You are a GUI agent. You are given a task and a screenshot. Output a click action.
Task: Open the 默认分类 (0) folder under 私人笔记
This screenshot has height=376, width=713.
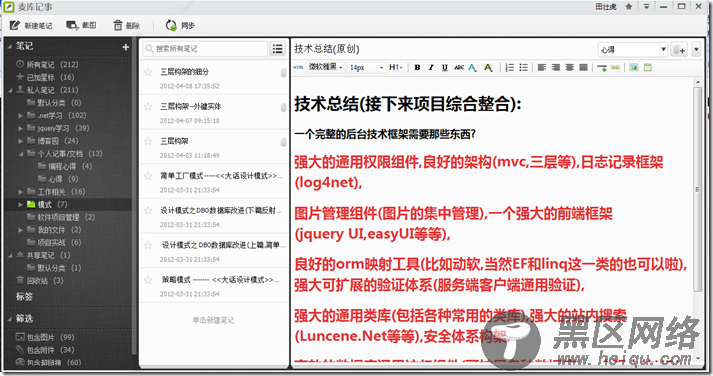click(54, 103)
